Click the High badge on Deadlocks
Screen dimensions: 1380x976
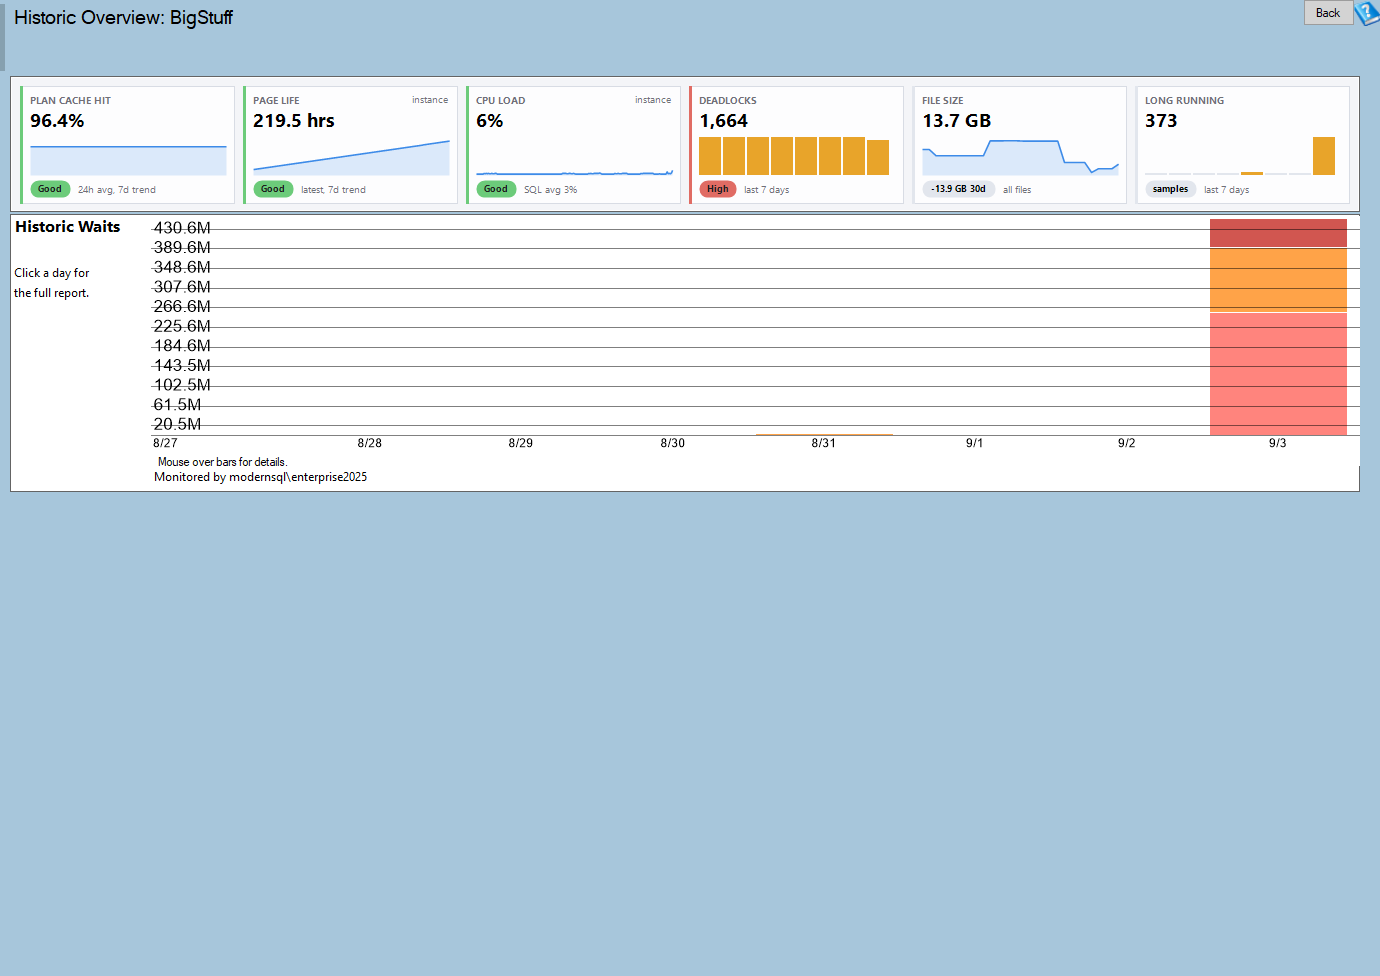(718, 189)
